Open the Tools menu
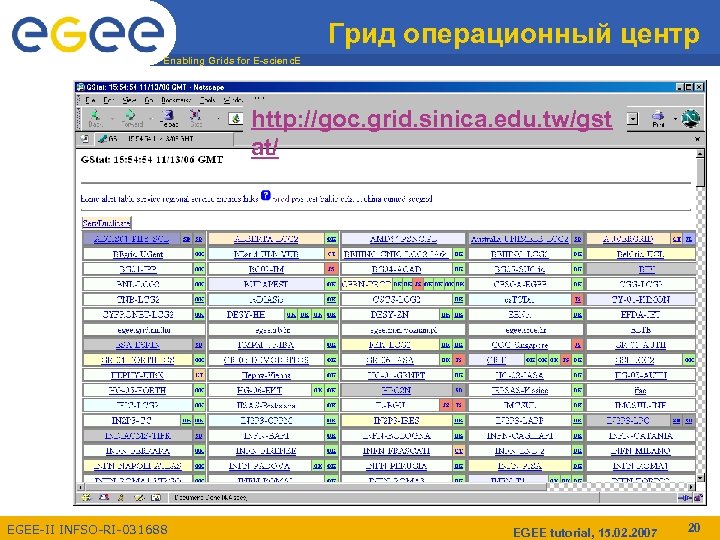 [207, 100]
